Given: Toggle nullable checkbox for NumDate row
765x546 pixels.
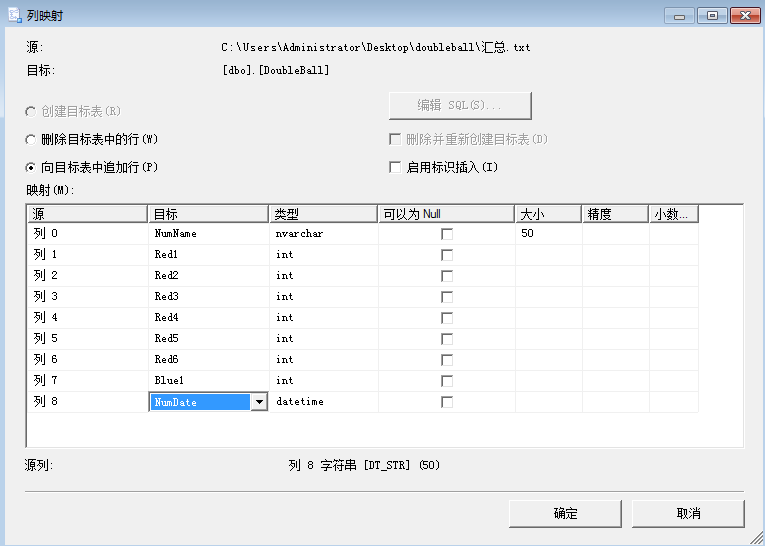Looking at the screenshot, I should [446, 402].
